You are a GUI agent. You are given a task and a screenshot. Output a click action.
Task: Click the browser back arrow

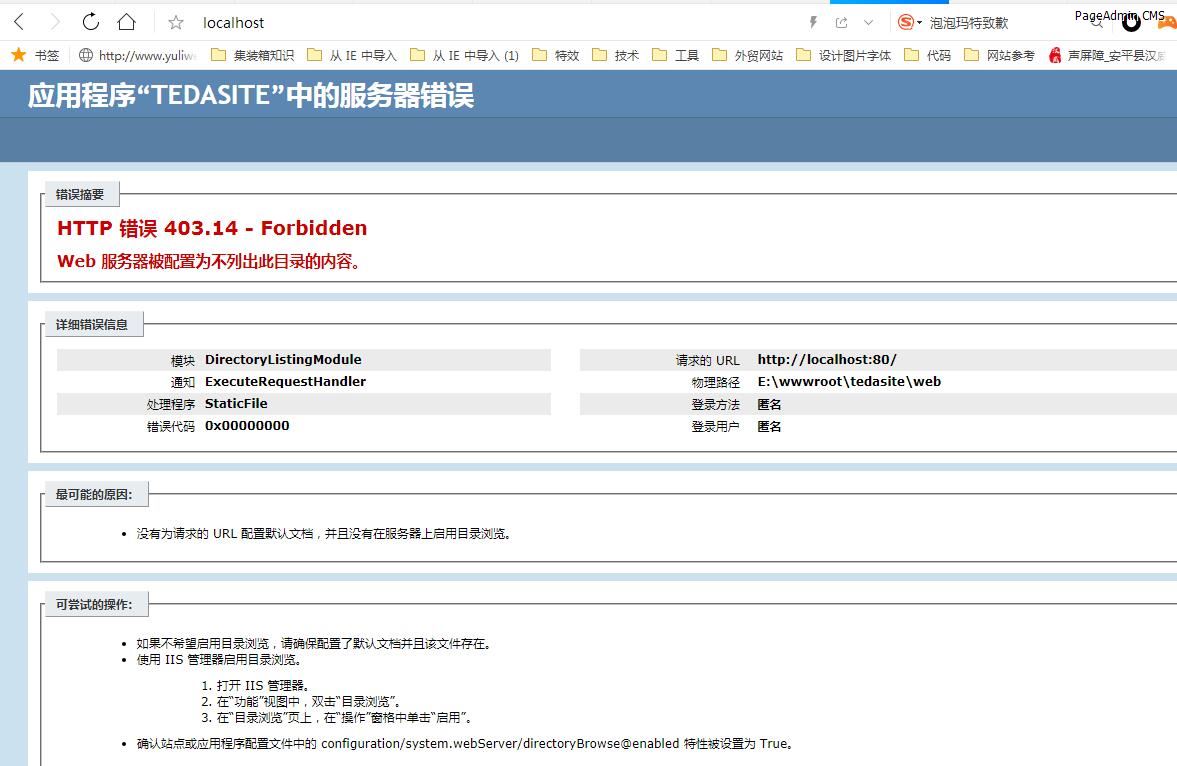tap(19, 22)
